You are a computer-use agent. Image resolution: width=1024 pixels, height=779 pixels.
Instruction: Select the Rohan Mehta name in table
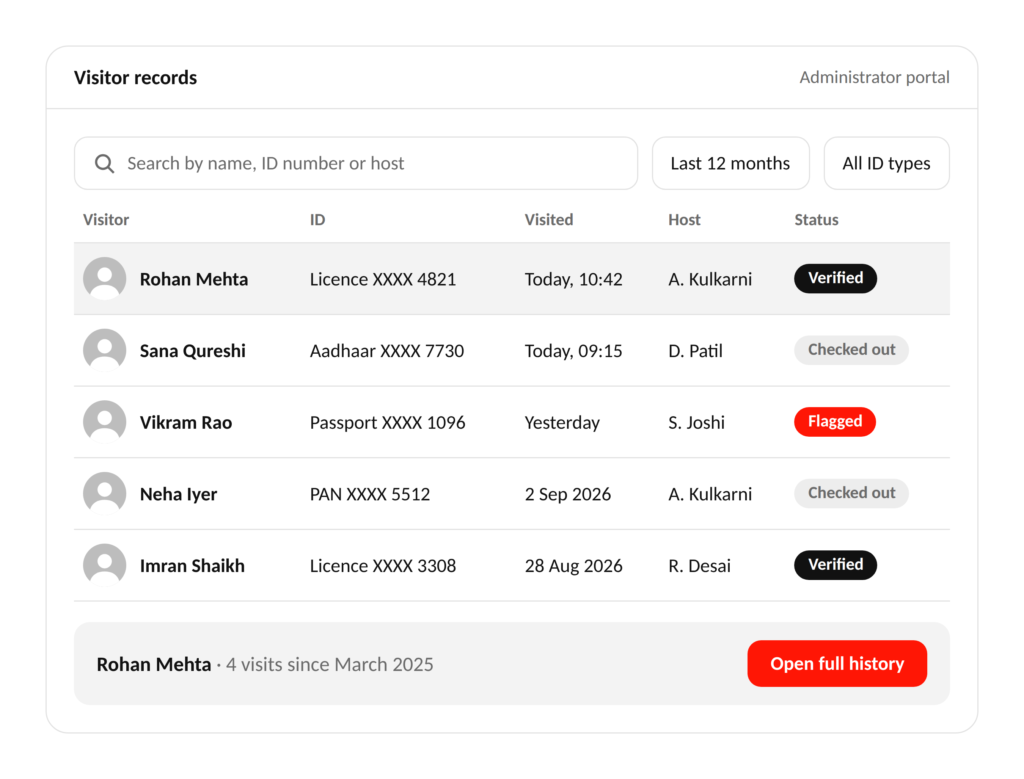[194, 279]
